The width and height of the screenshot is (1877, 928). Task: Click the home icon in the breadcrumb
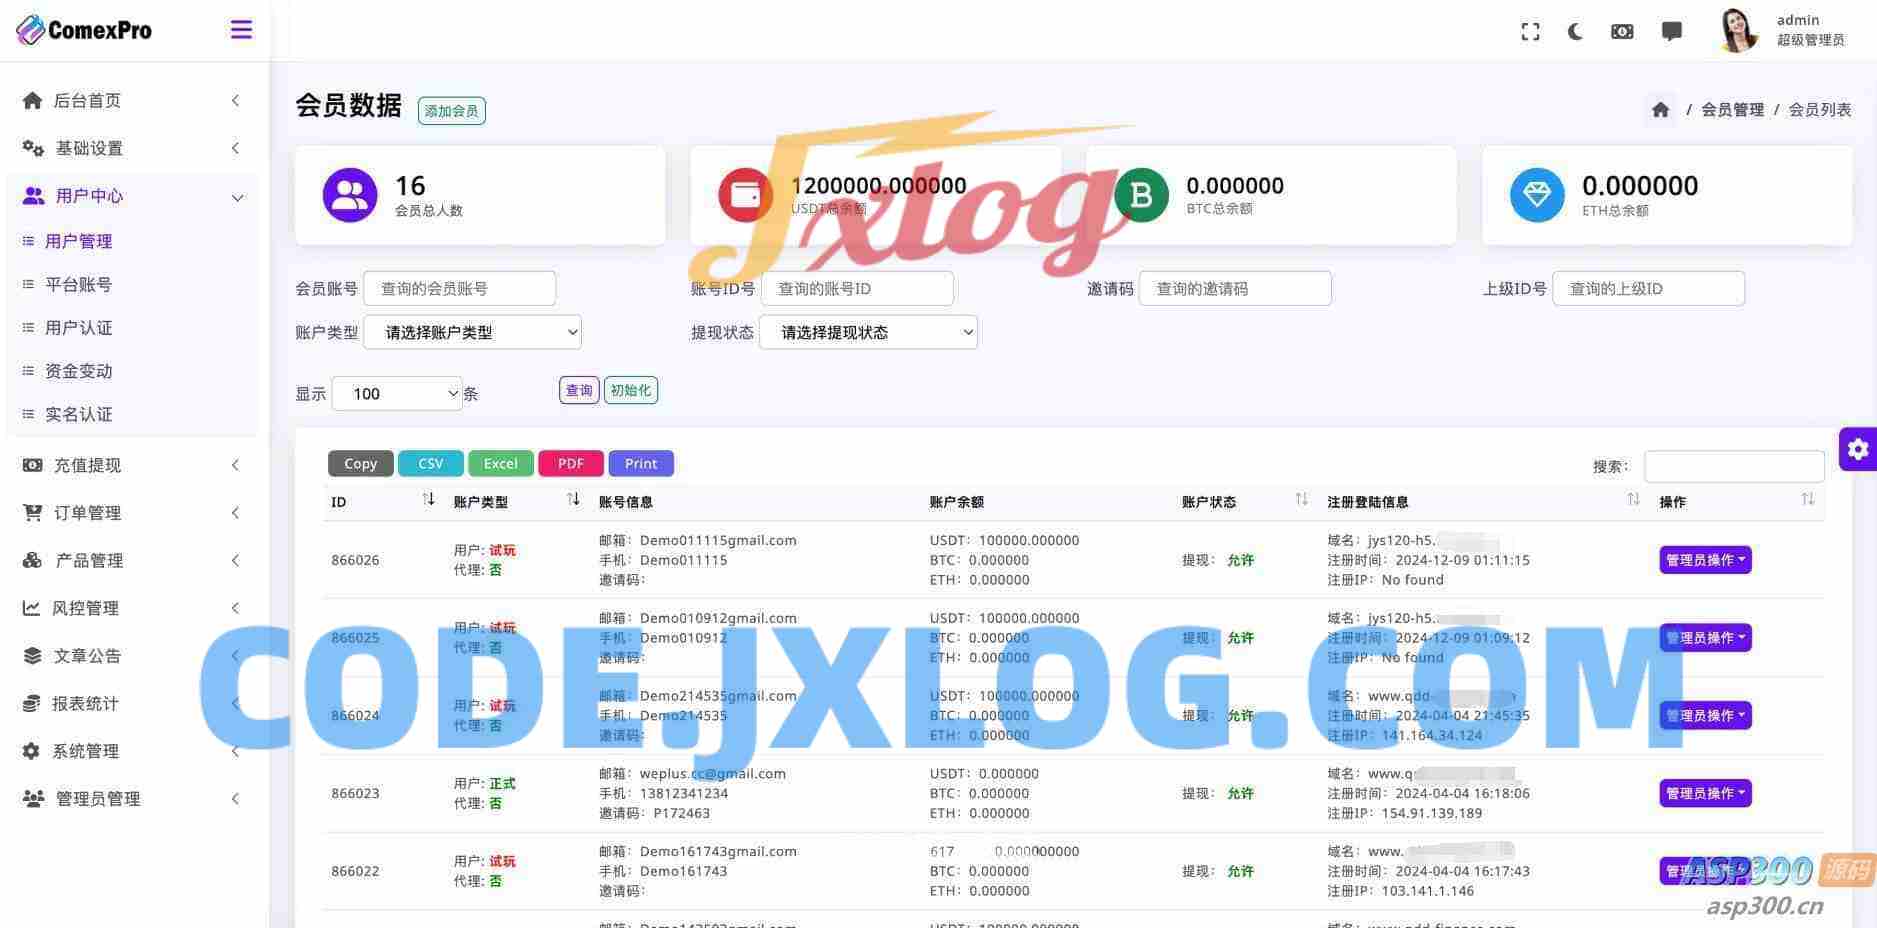tap(1660, 109)
